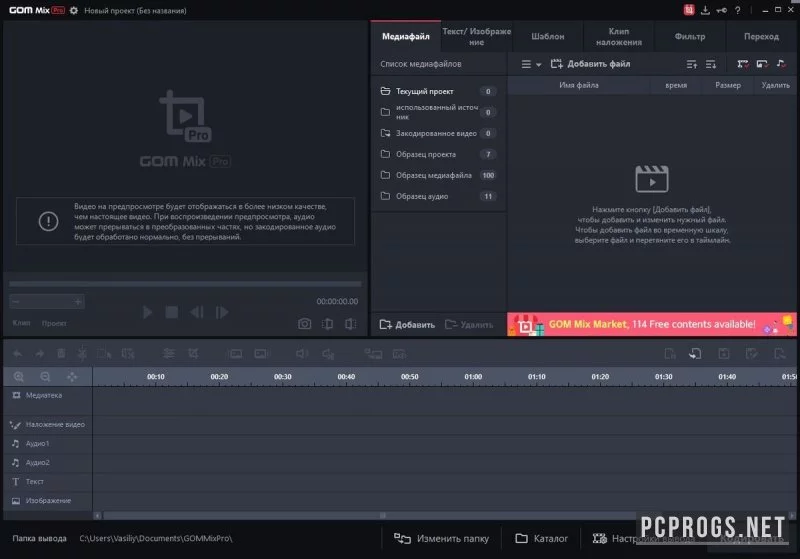The height and width of the screenshot is (559, 800).
Task: Click the download icon in title bar
Action: coord(705,10)
